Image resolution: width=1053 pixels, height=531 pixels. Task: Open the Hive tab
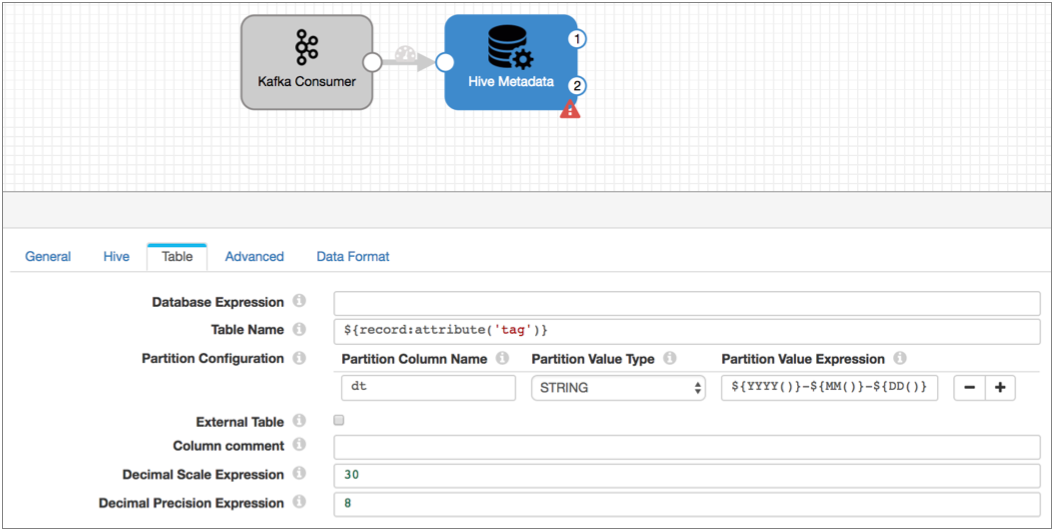[x=116, y=256]
